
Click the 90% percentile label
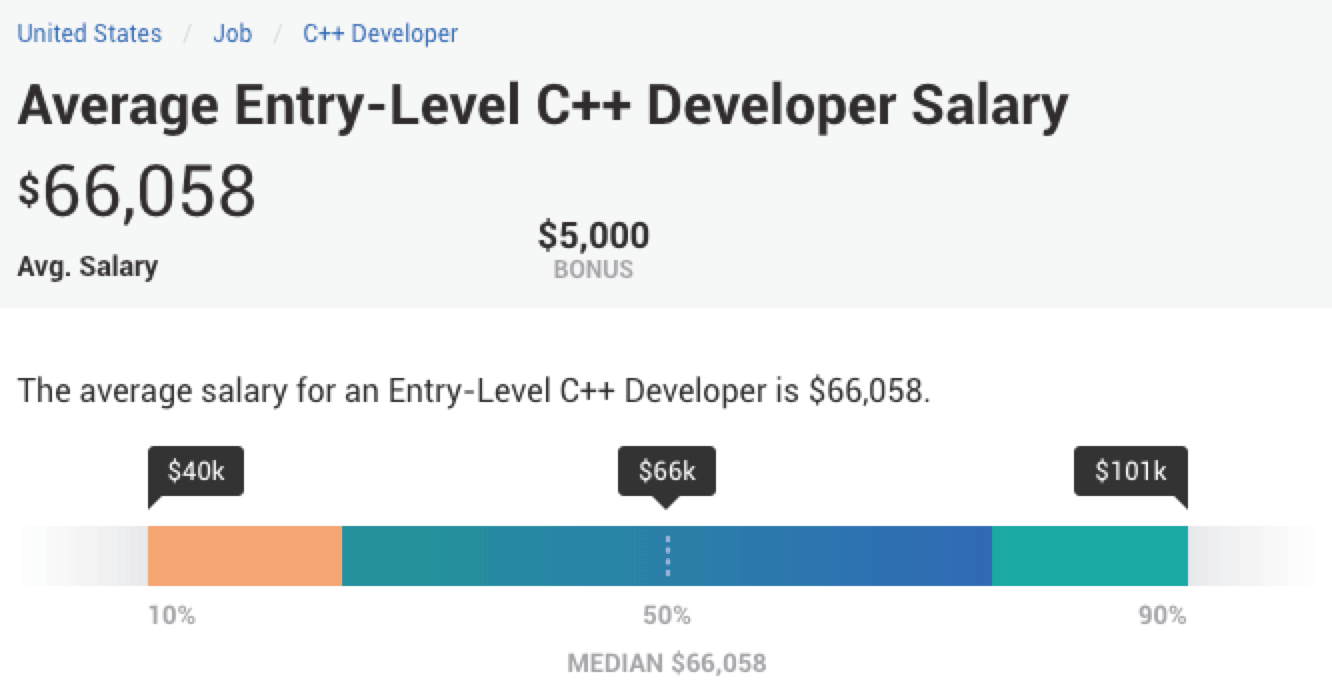tap(1162, 615)
